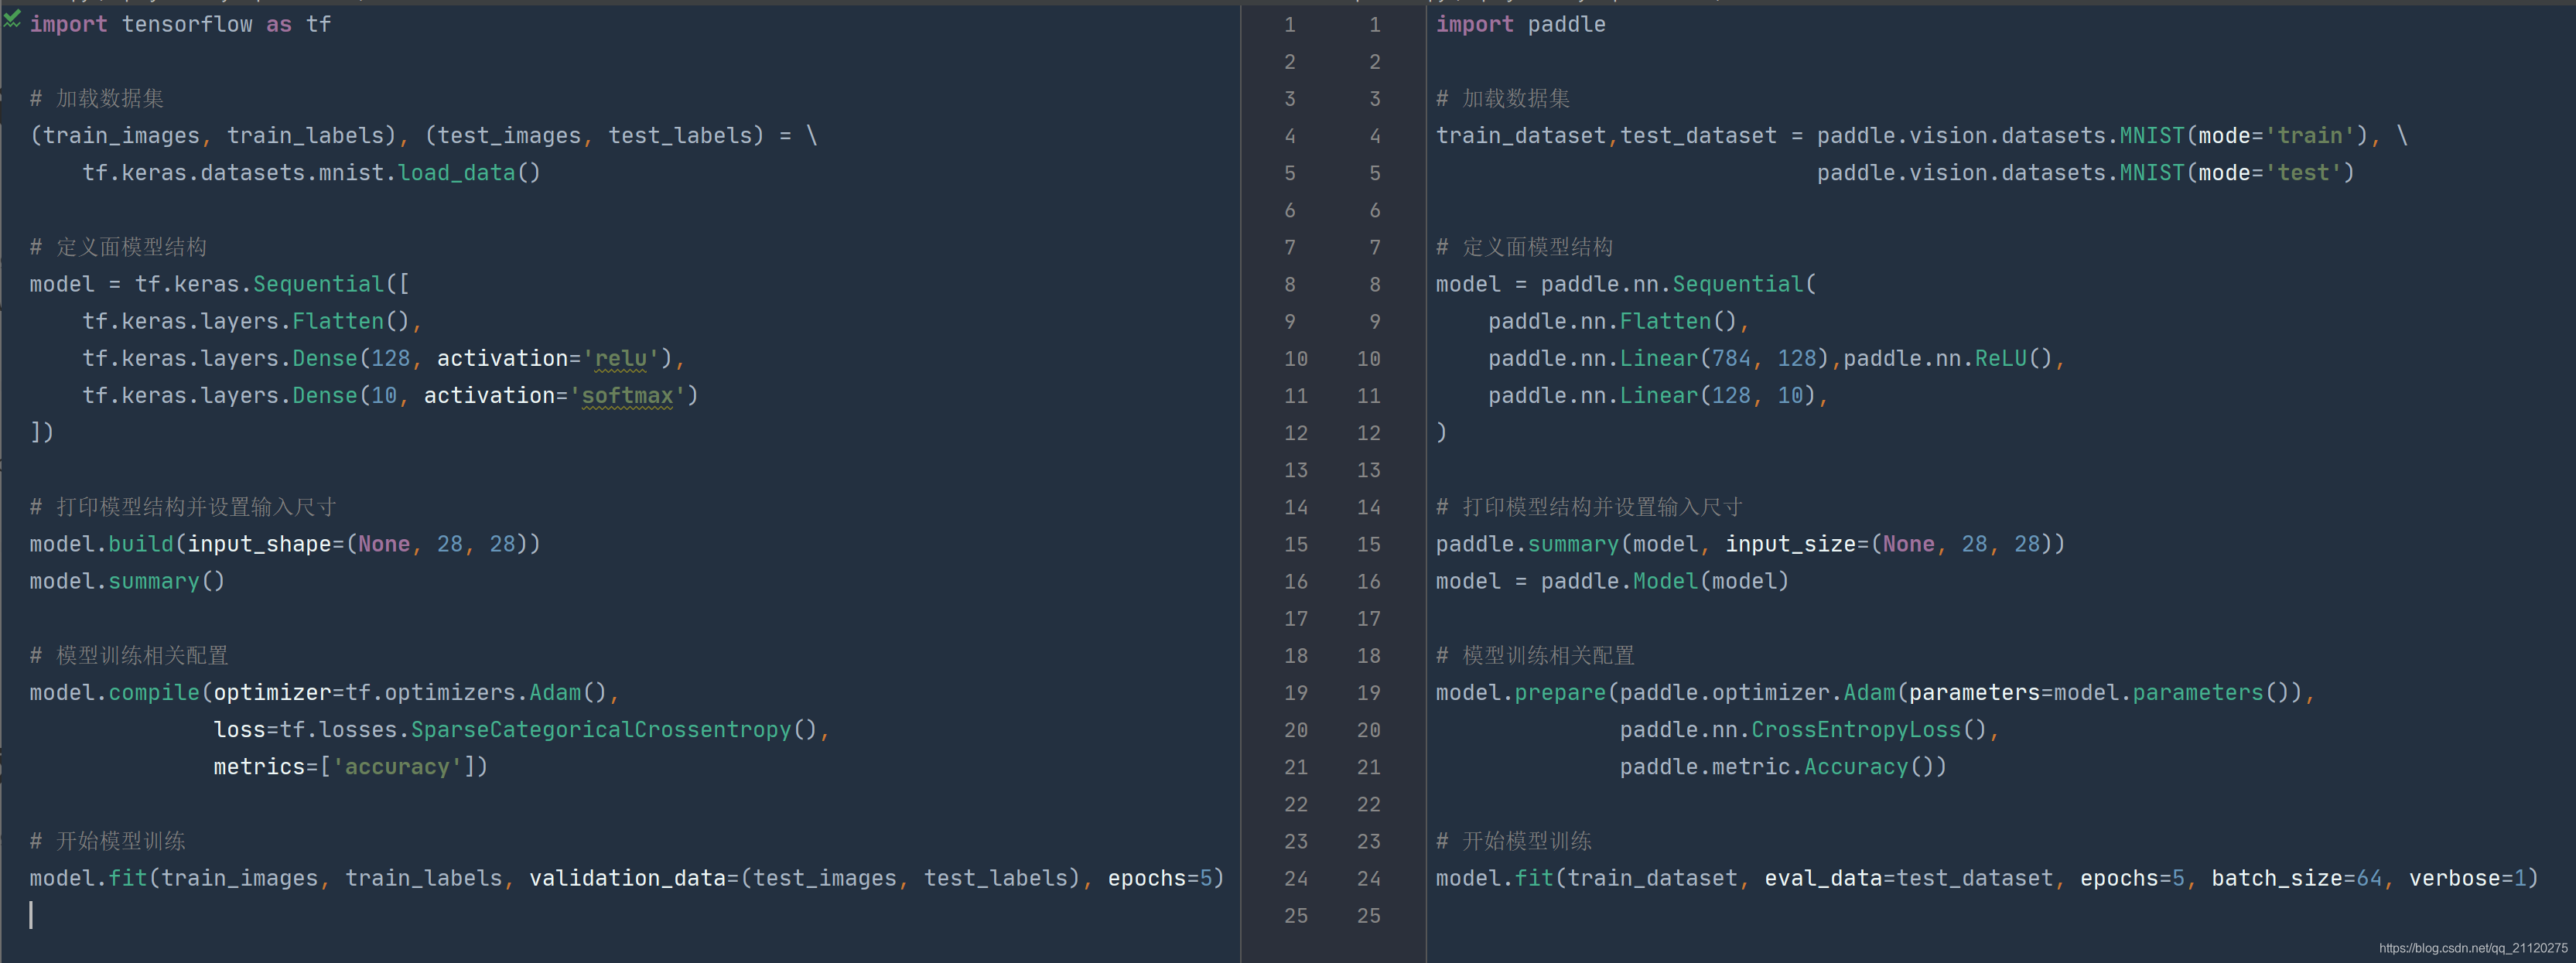Click the green inspection checkmark icon

pyautogui.click(x=12, y=19)
